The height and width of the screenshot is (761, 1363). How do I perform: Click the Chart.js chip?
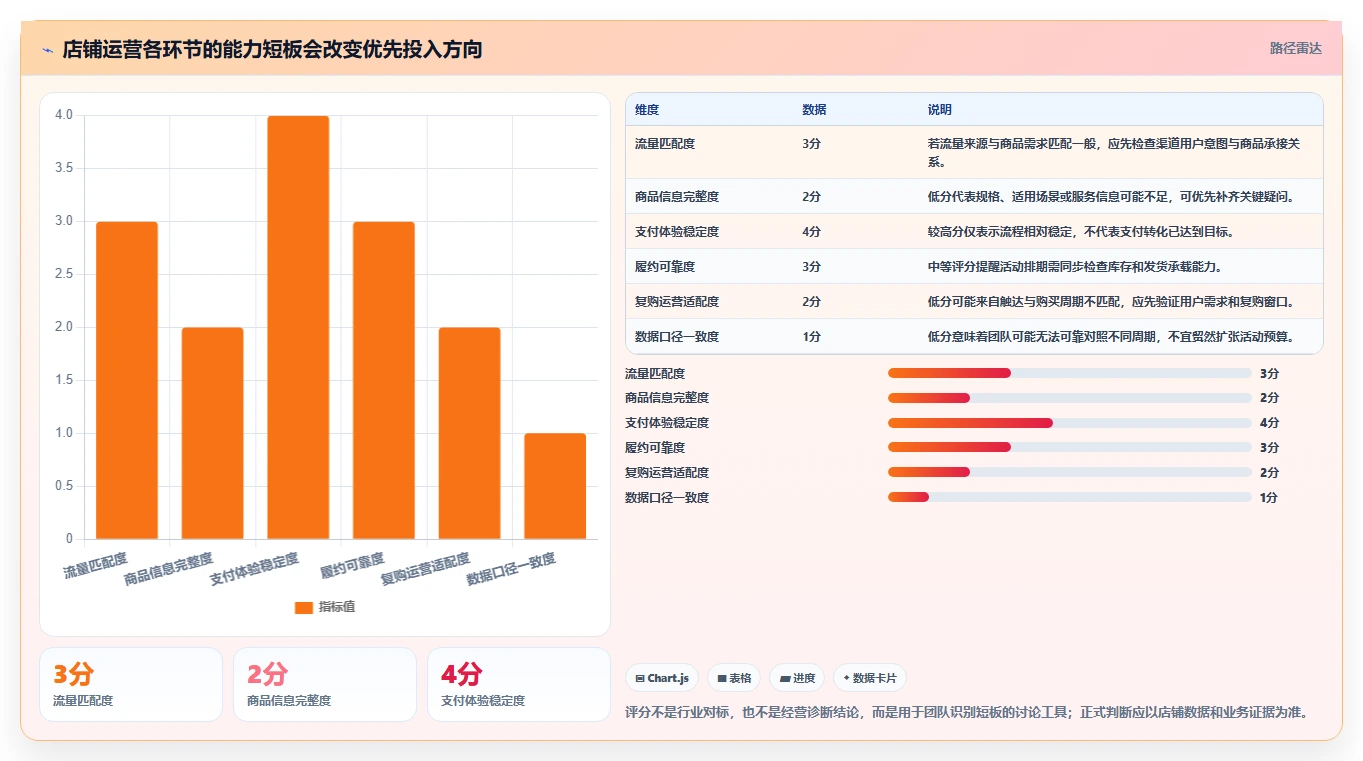tap(662, 678)
